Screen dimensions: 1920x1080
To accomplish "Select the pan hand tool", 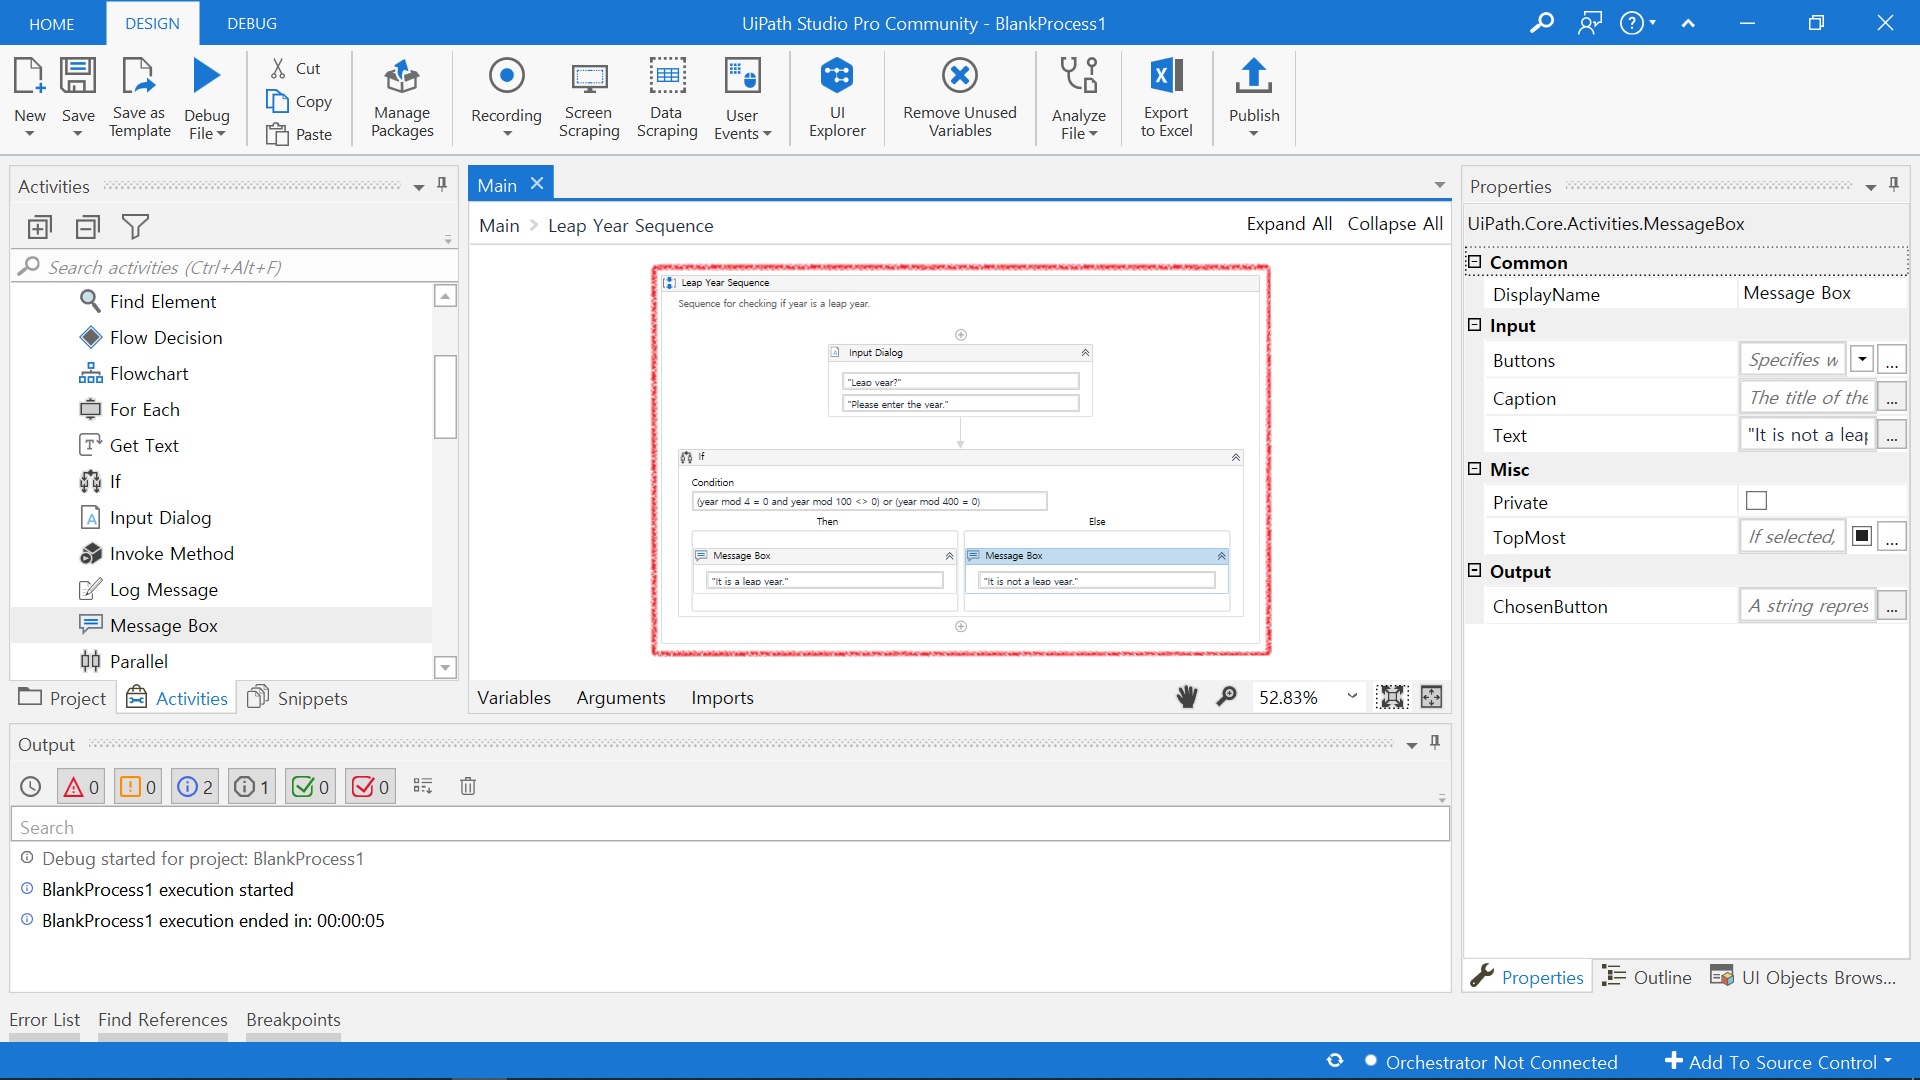I will pyautogui.click(x=1187, y=697).
